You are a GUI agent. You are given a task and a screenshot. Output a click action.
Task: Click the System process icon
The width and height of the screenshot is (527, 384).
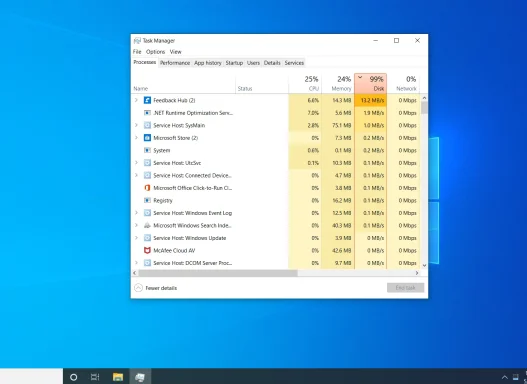click(147, 150)
